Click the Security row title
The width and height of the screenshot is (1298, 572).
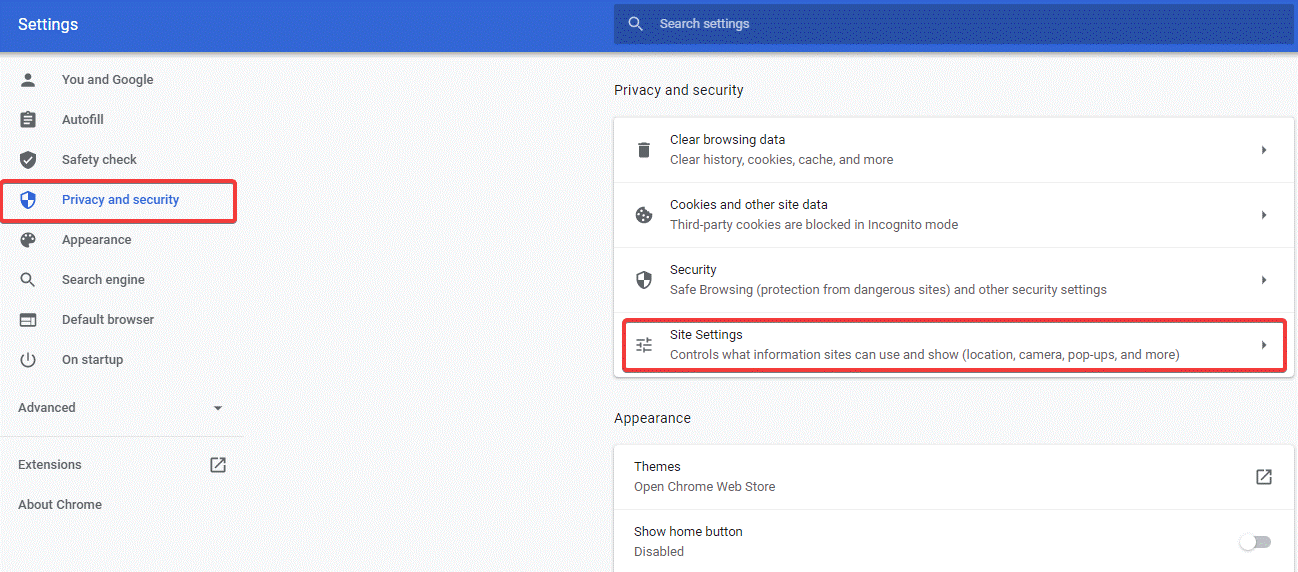point(693,270)
